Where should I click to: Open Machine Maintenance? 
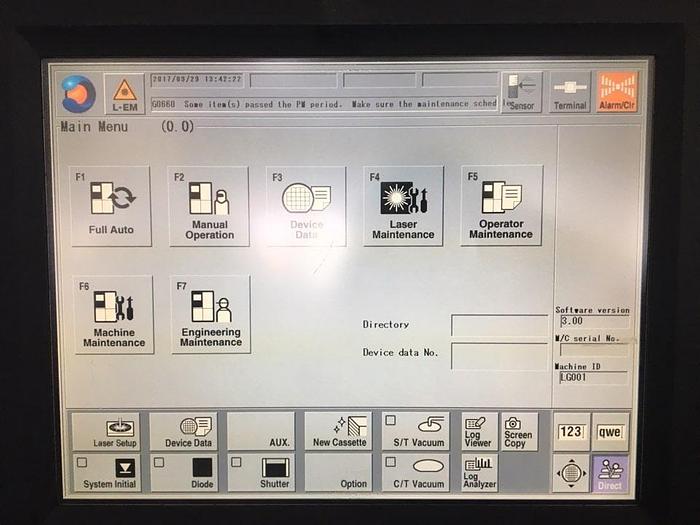point(113,314)
